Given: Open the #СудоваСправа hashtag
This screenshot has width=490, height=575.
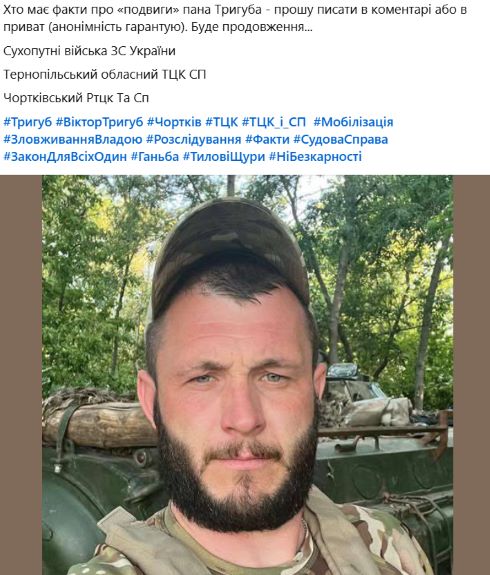Looking at the screenshot, I should point(341,139).
